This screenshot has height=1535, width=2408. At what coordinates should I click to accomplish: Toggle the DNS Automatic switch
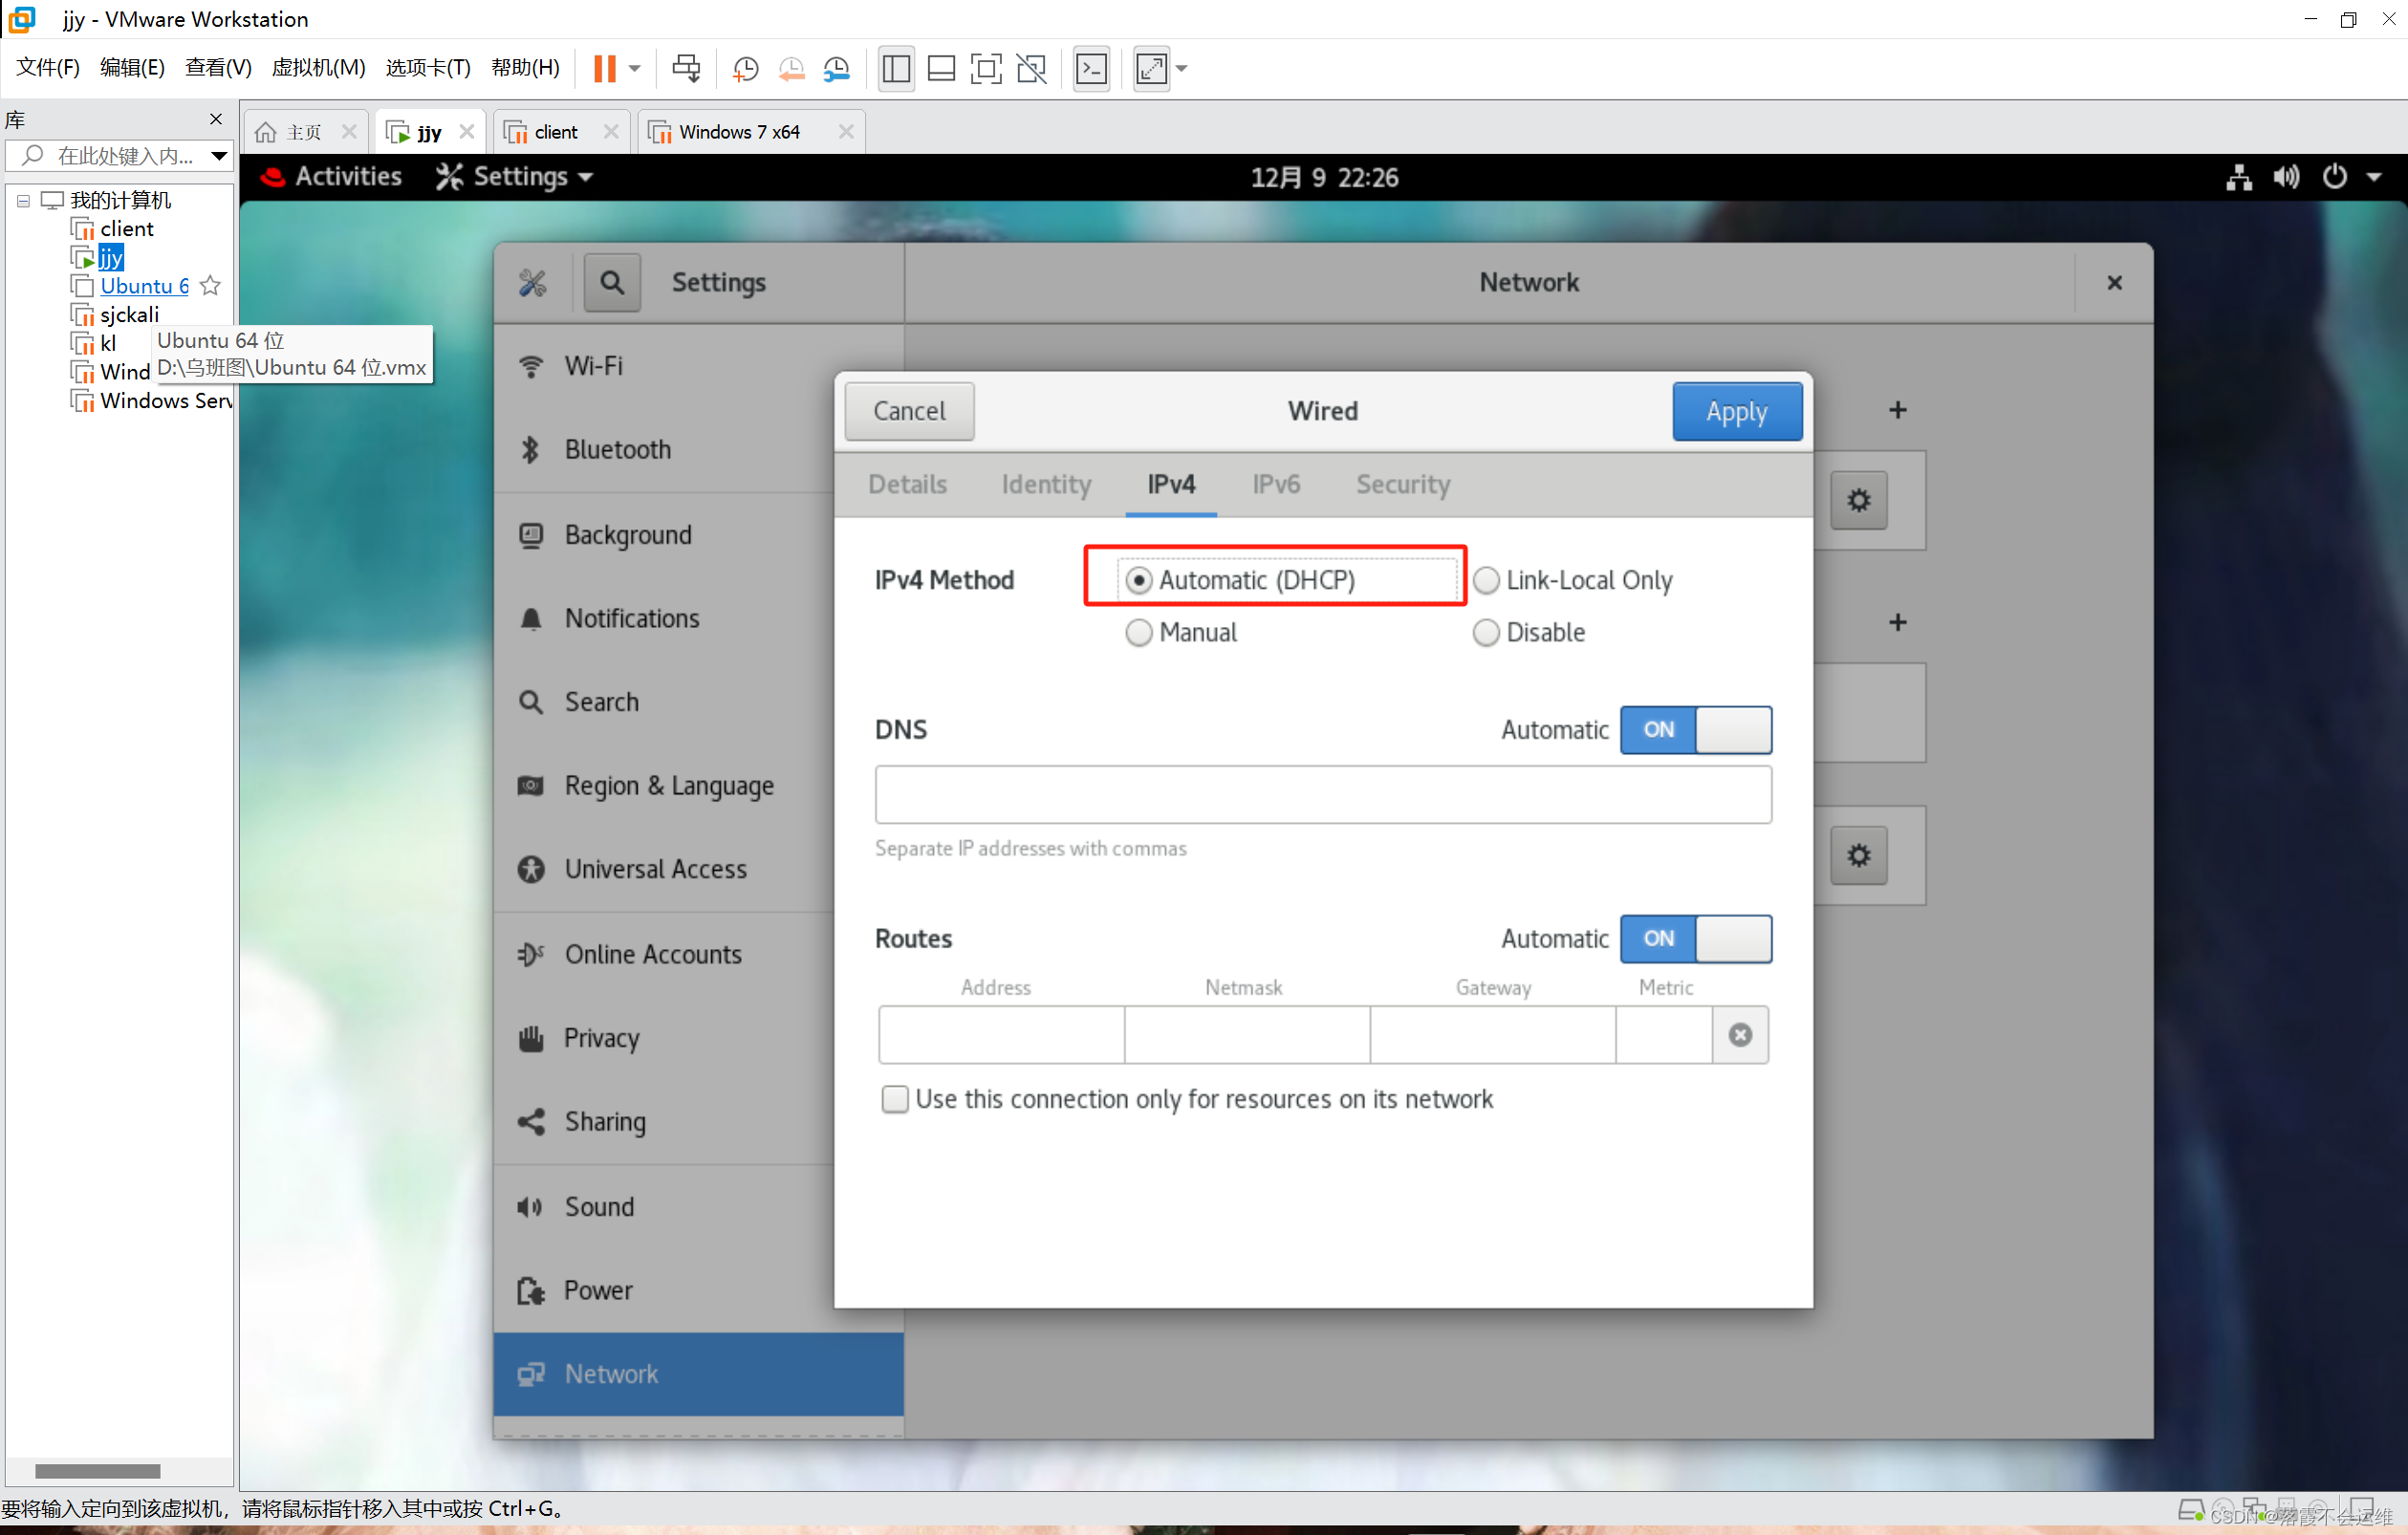point(1695,730)
